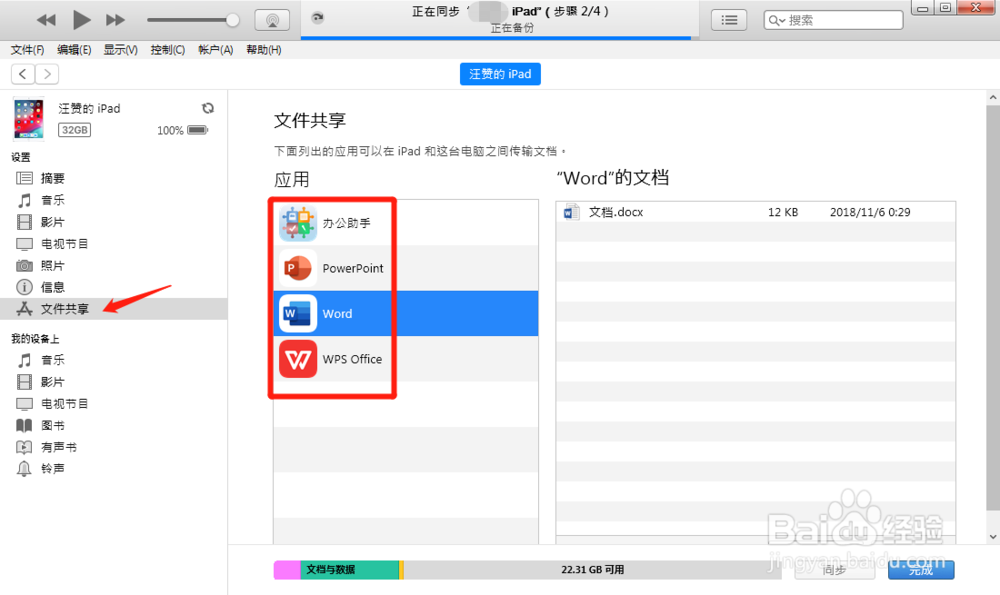This screenshot has width=1000, height=595.
Task: Select the WPS Office app icon
Action: click(298, 359)
